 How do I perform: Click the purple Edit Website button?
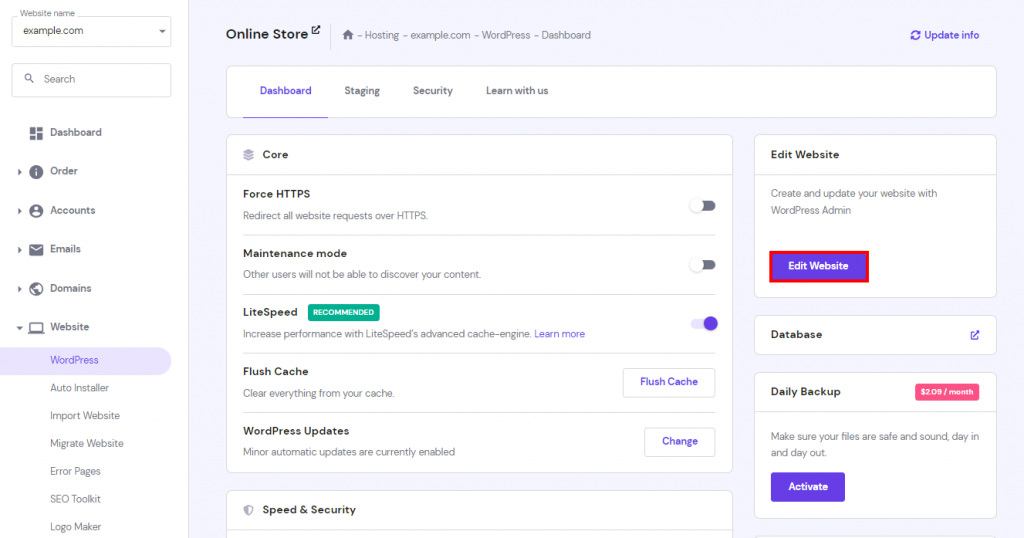click(x=818, y=266)
